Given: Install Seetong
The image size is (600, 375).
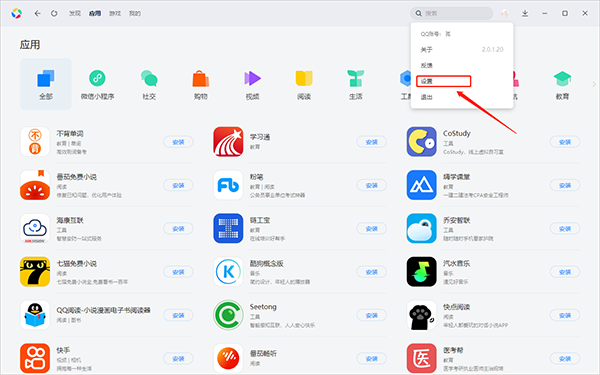Looking at the screenshot, I should tap(372, 315).
